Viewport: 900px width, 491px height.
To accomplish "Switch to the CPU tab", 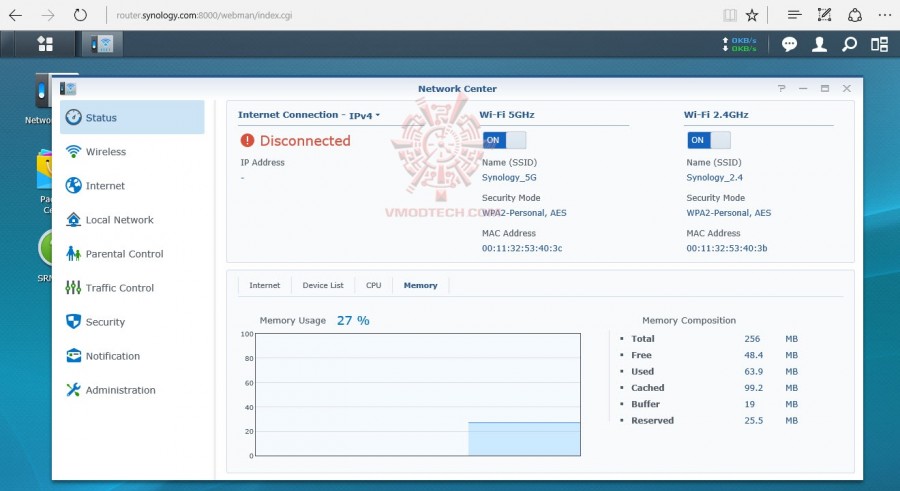I will [x=374, y=285].
